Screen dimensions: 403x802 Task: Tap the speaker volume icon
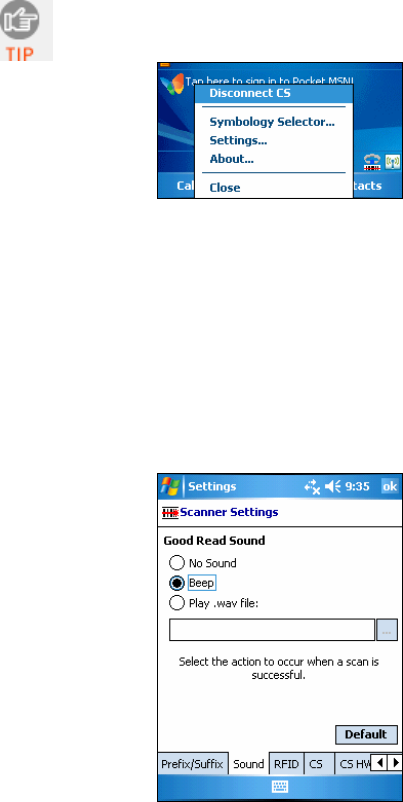[x=332, y=486]
